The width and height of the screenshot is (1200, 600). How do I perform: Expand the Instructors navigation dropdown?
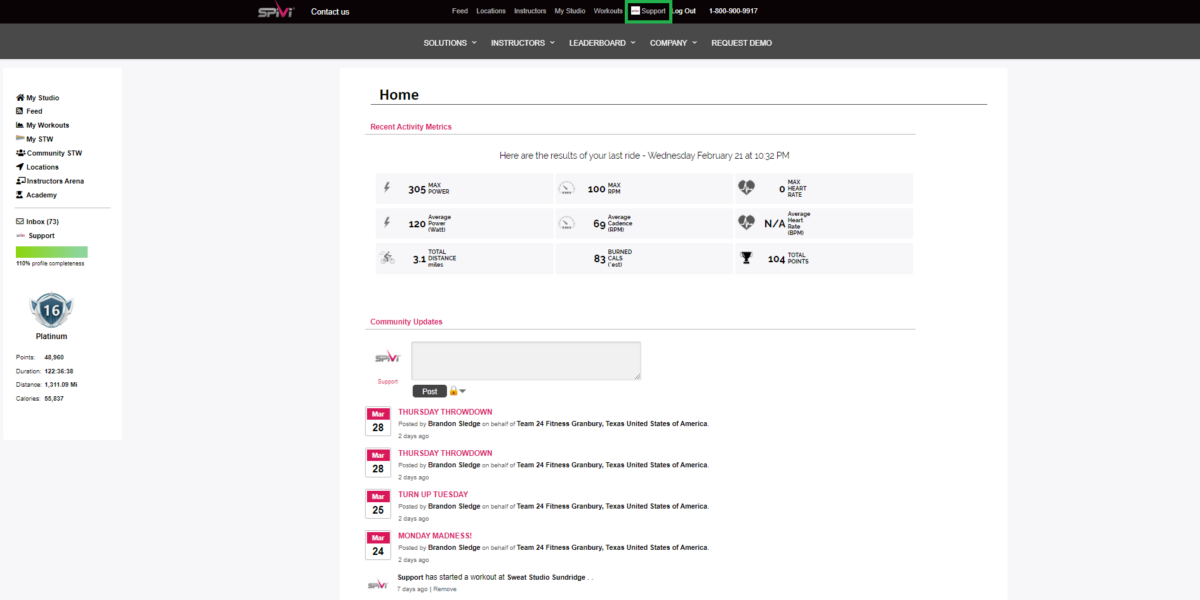pos(523,43)
